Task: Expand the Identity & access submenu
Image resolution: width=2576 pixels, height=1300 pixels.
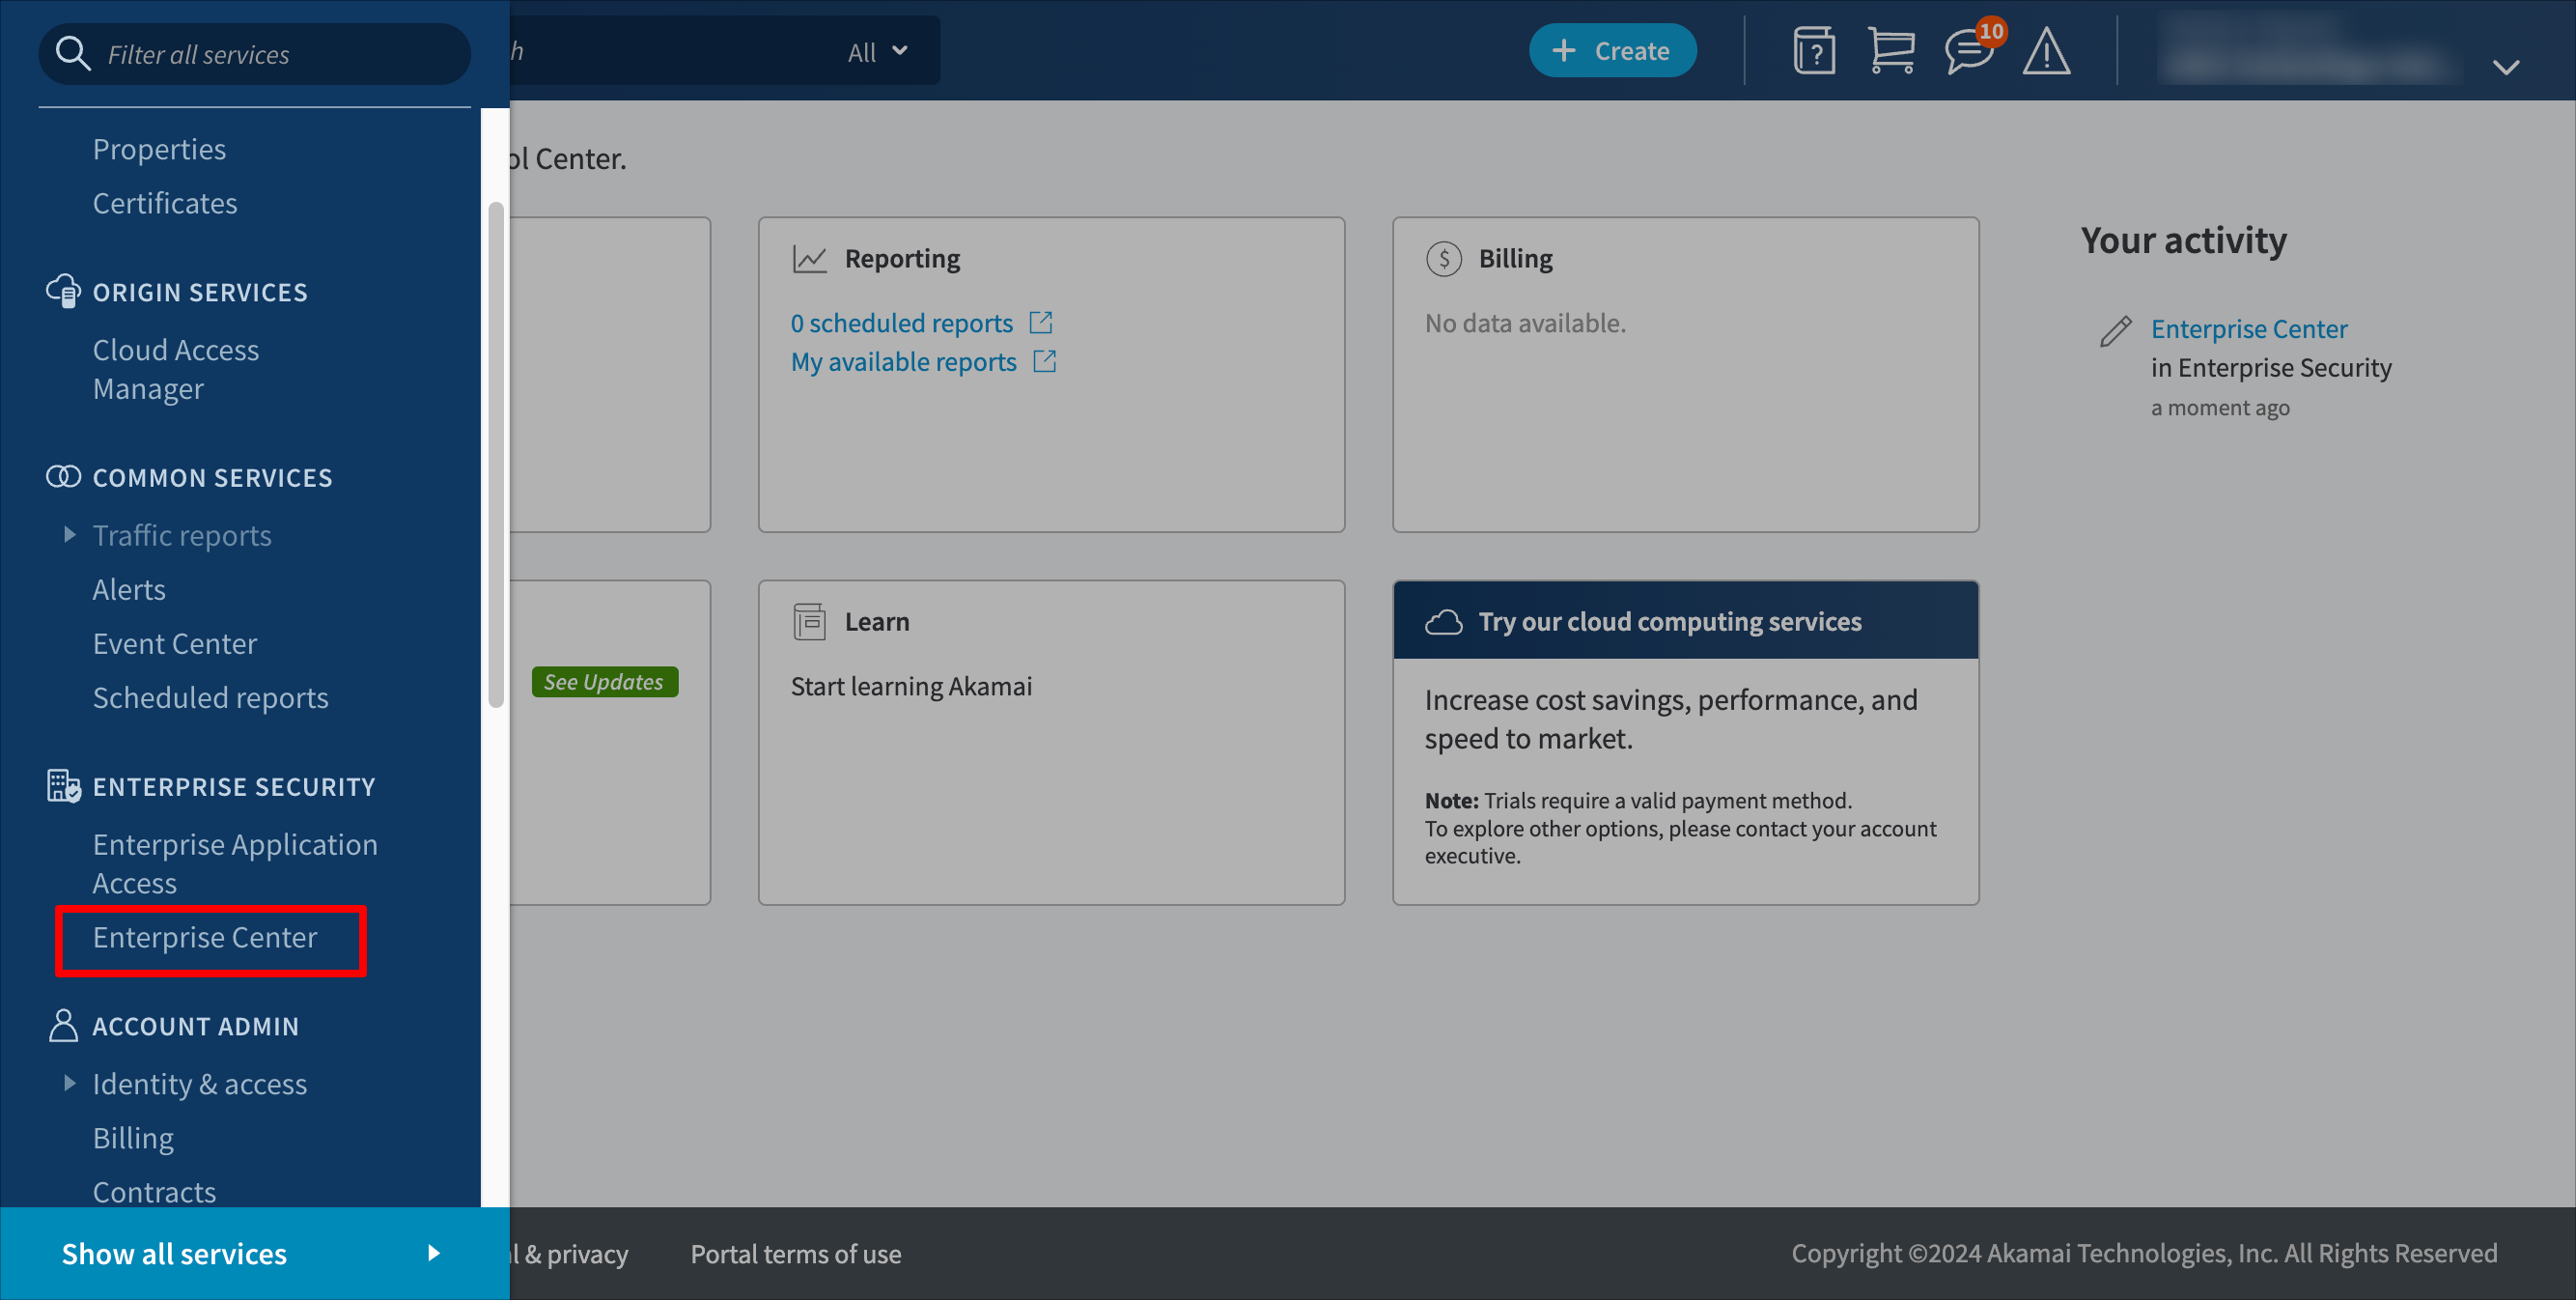Action: (69, 1083)
